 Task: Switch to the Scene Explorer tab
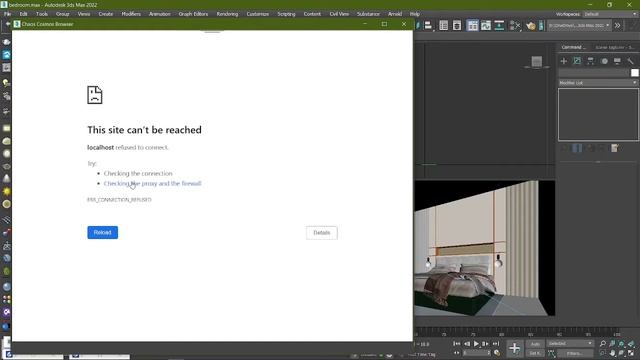pos(614,47)
